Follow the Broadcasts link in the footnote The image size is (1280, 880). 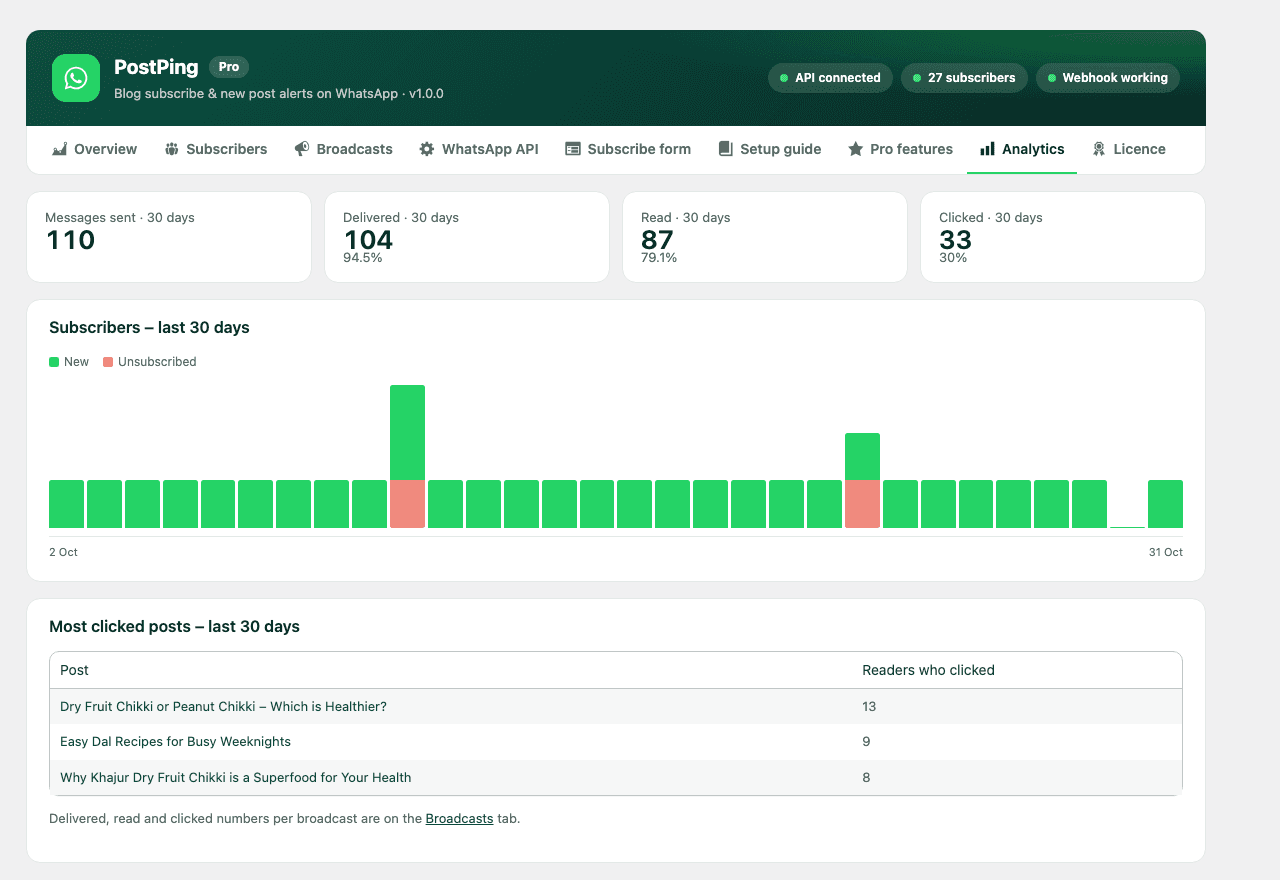459,818
